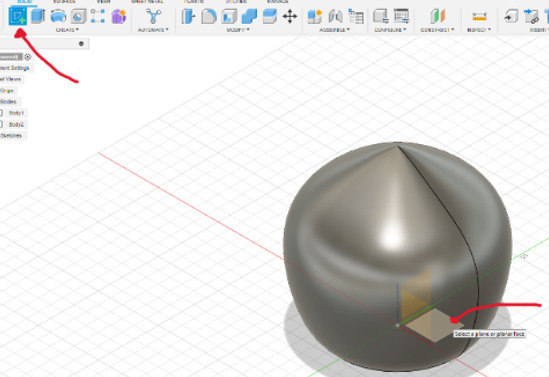
Task: Open the AUTOMATE dropdown menu
Action: [153, 30]
